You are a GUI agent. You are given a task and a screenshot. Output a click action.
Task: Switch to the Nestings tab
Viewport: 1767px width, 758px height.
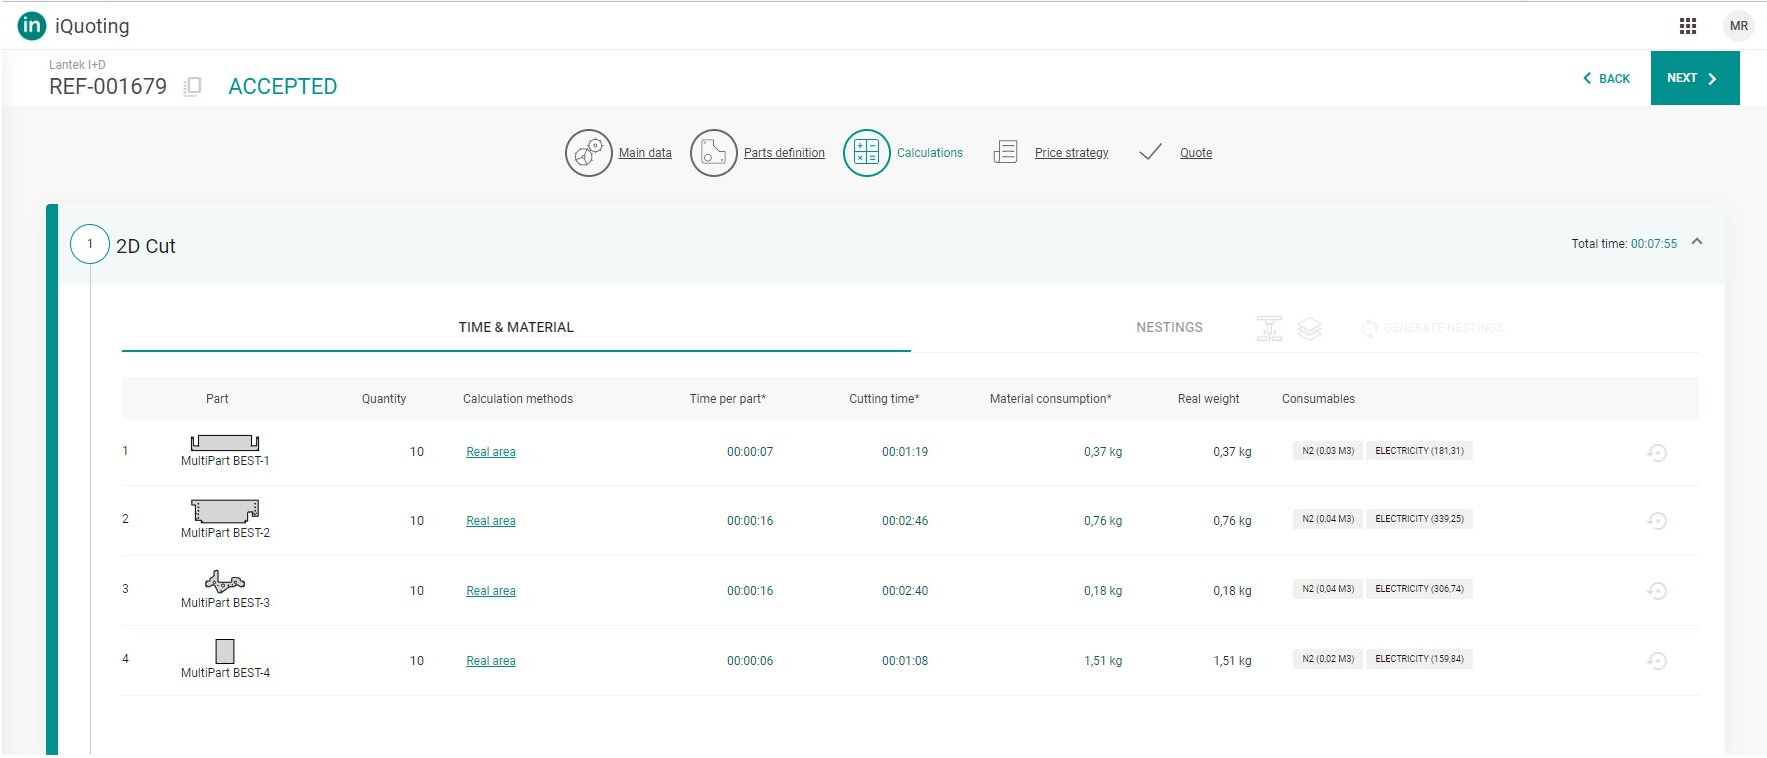1169,327
